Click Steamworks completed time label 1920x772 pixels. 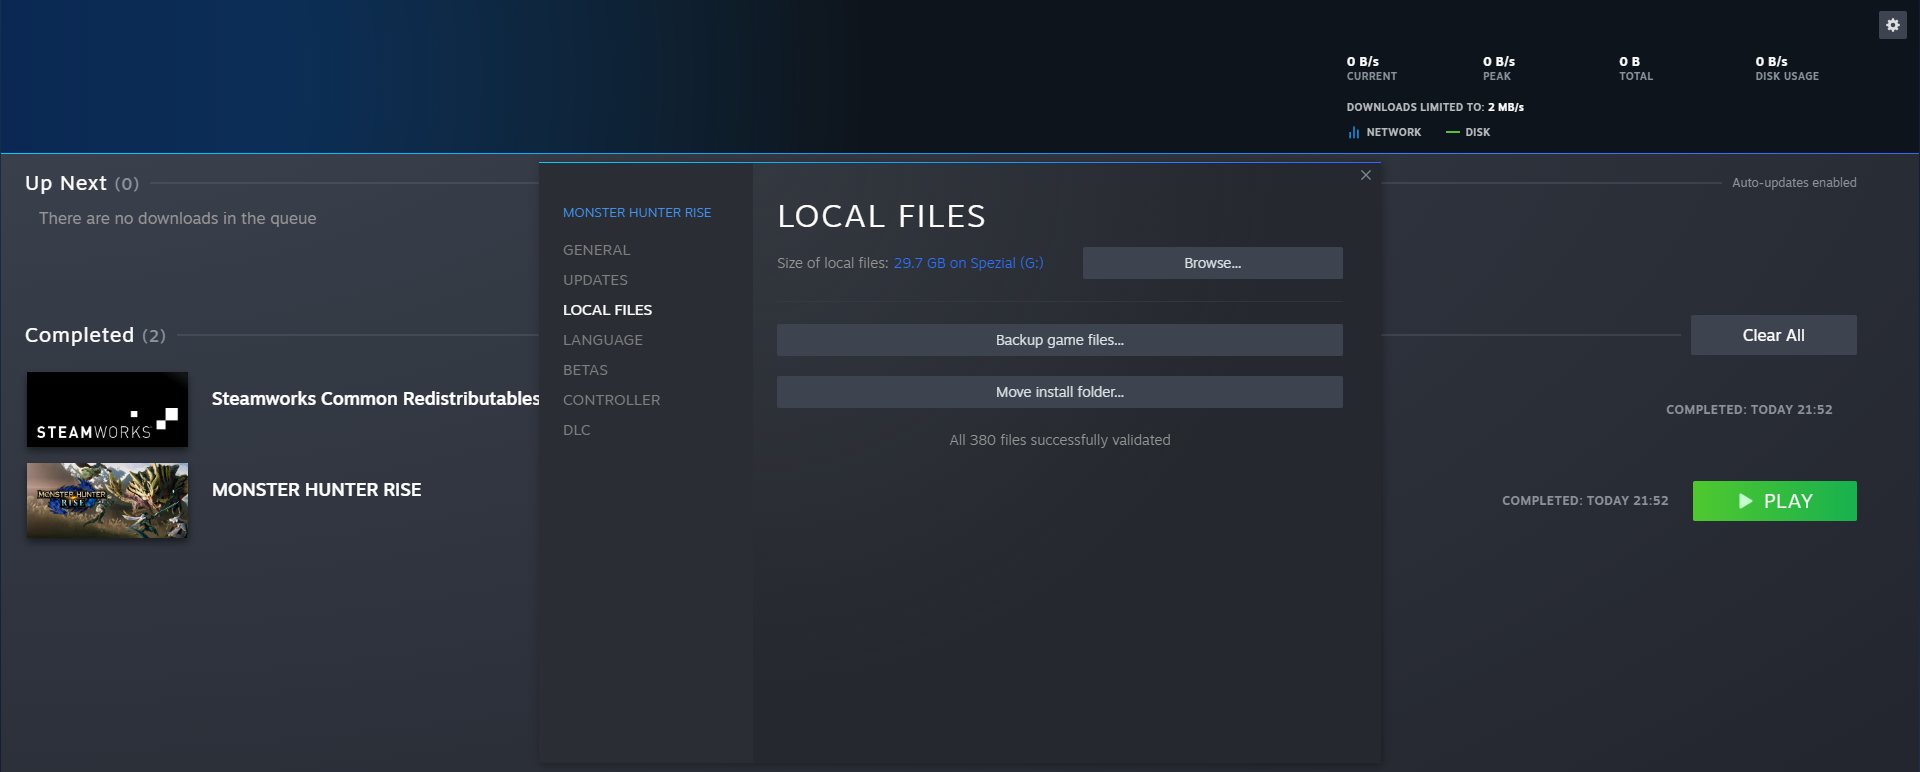1749,410
